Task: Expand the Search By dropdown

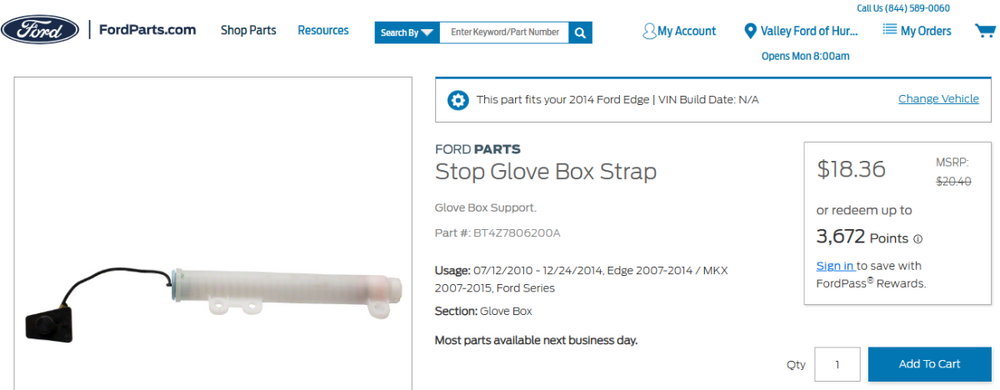Action: [x=407, y=32]
